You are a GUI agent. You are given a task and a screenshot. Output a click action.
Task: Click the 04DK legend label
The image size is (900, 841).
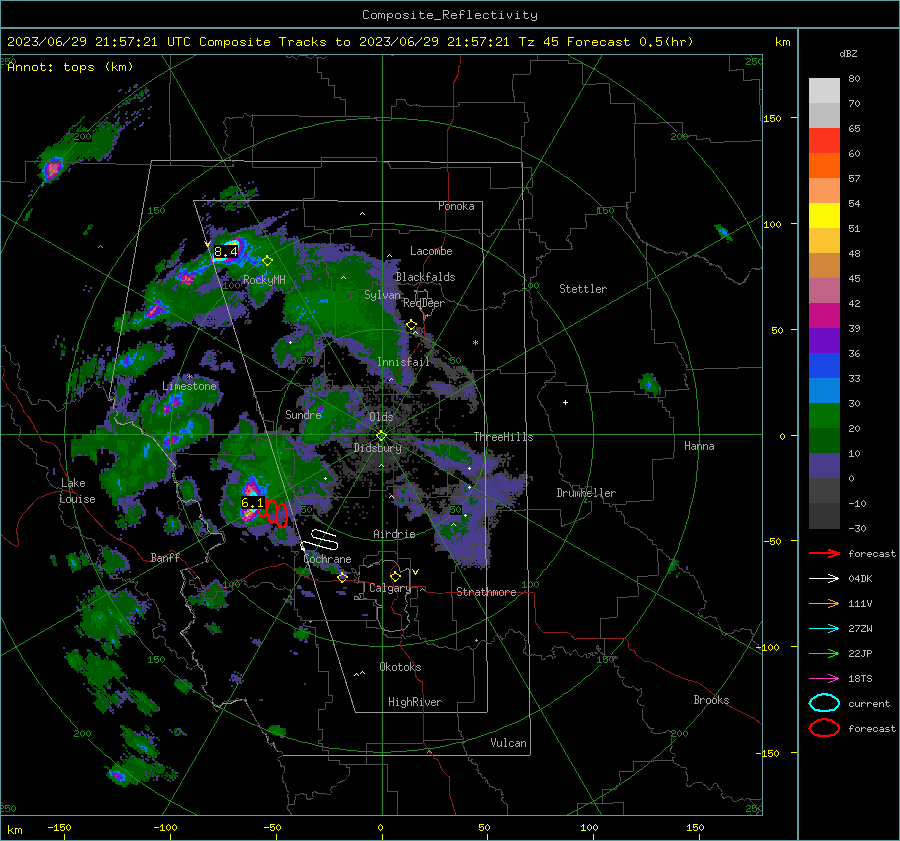860,579
